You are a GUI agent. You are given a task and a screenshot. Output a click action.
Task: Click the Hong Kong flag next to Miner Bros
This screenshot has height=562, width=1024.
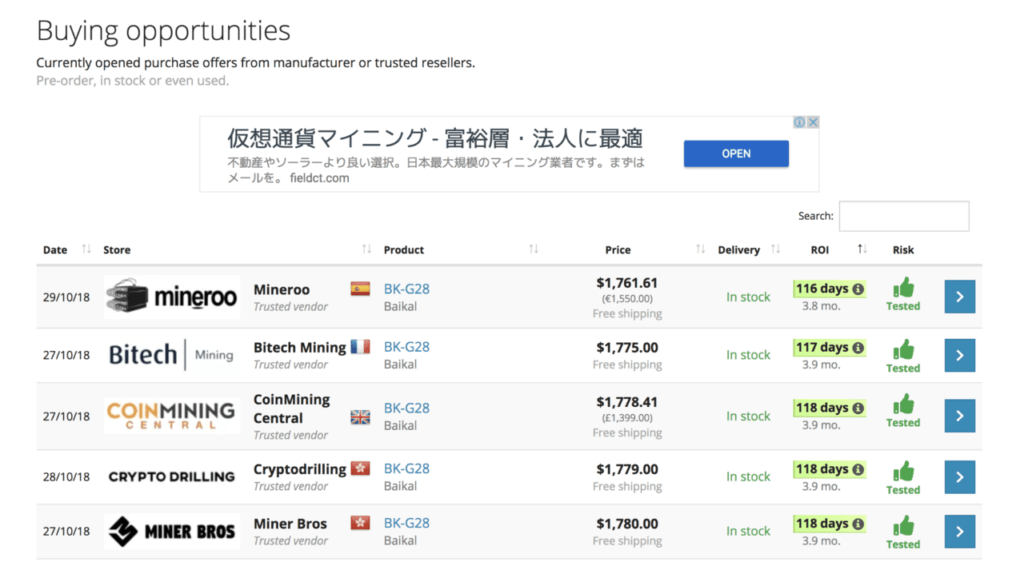(360, 523)
